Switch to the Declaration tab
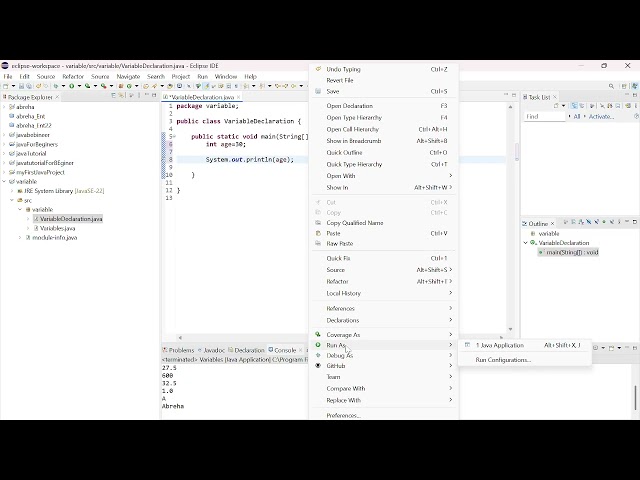The width and height of the screenshot is (640, 480). click(x=246, y=350)
